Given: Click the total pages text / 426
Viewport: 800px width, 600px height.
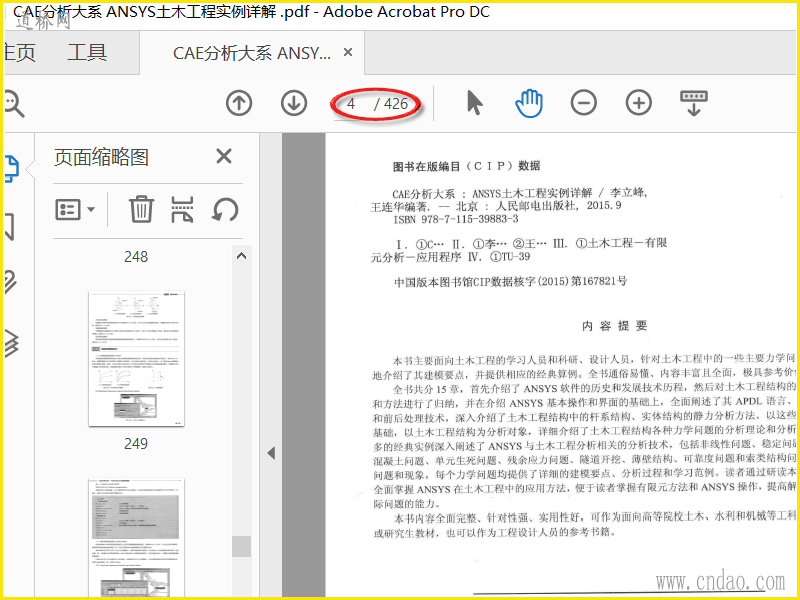Looking at the screenshot, I should pyautogui.click(x=391, y=104).
